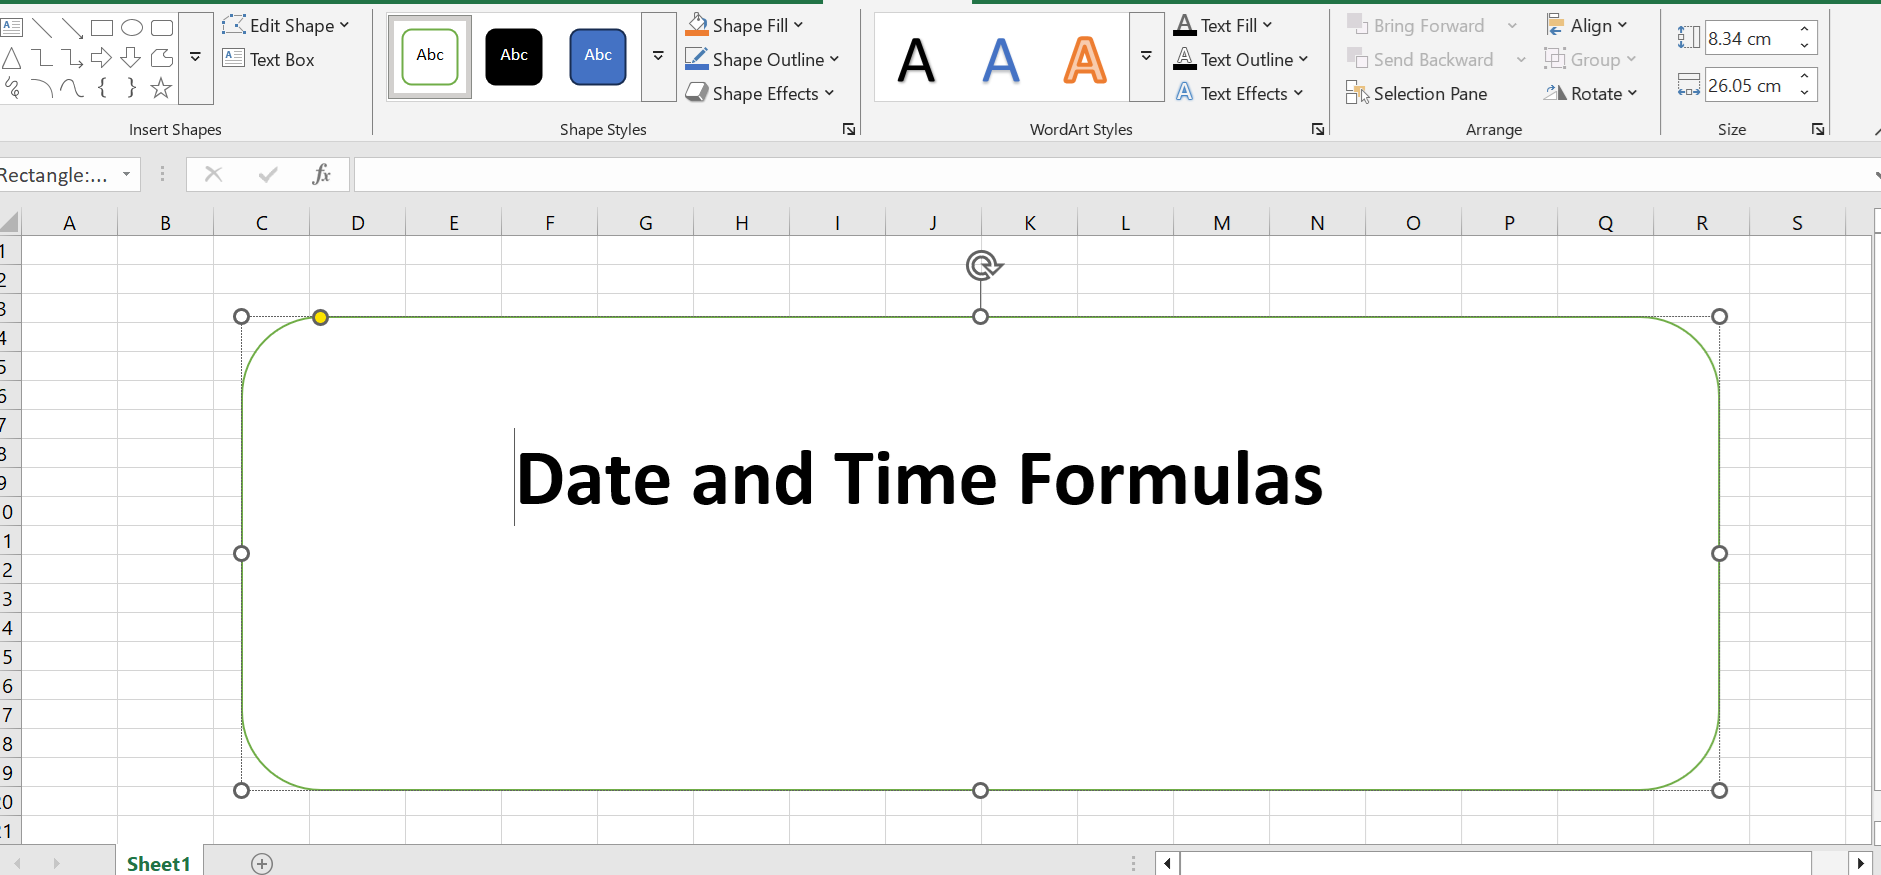Select the oval shape in shapes gallery
This screenshot has height=875, width=1881.
point(132,28)
